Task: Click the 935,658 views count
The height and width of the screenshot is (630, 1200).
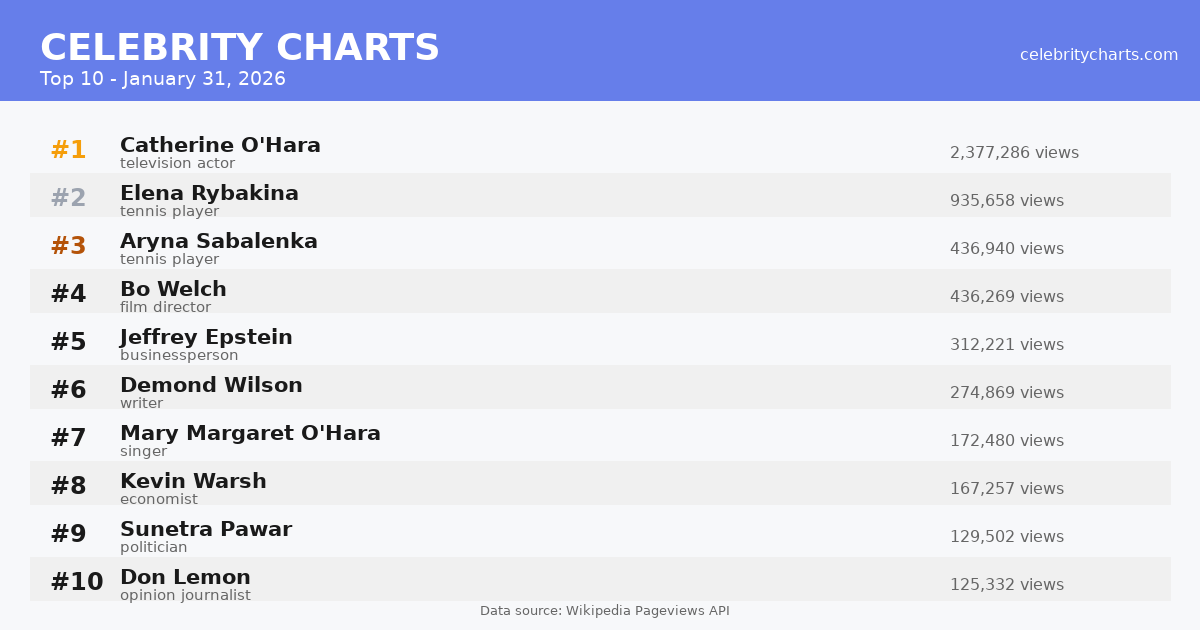Action: tap(1006, 201)
